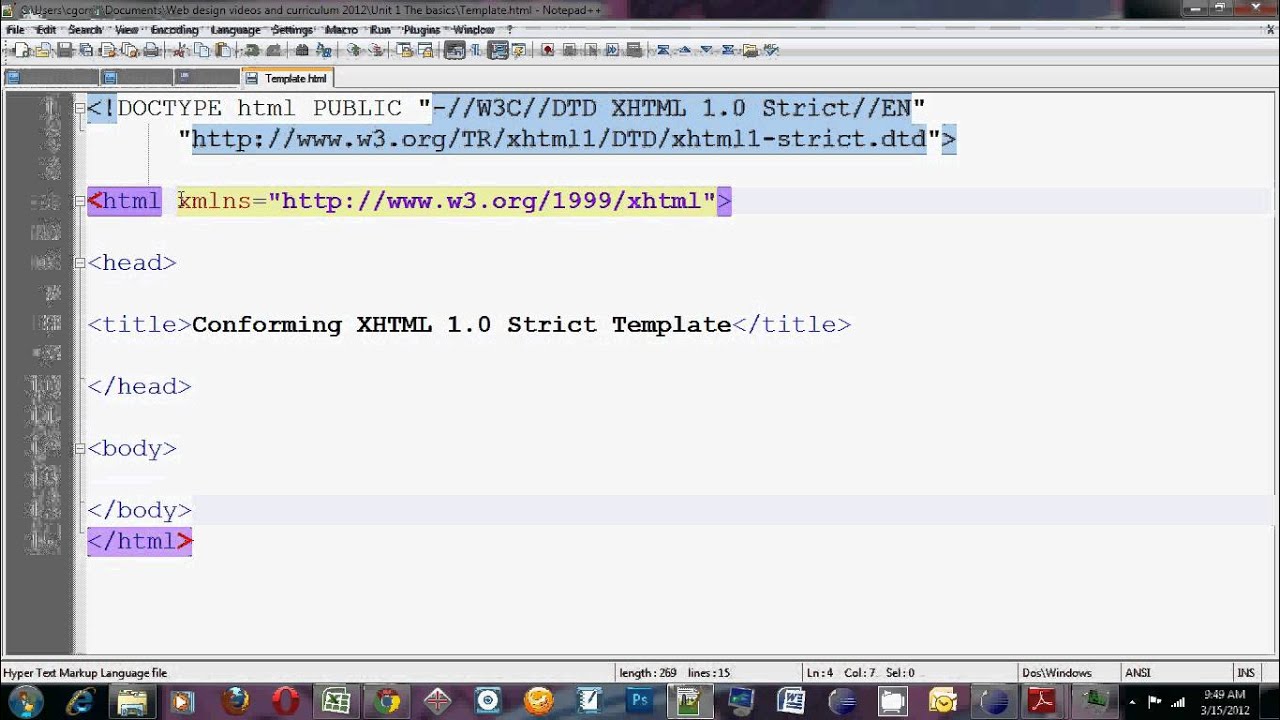
Task: Open Find with the binoculars icon
Action: point(302,50)
